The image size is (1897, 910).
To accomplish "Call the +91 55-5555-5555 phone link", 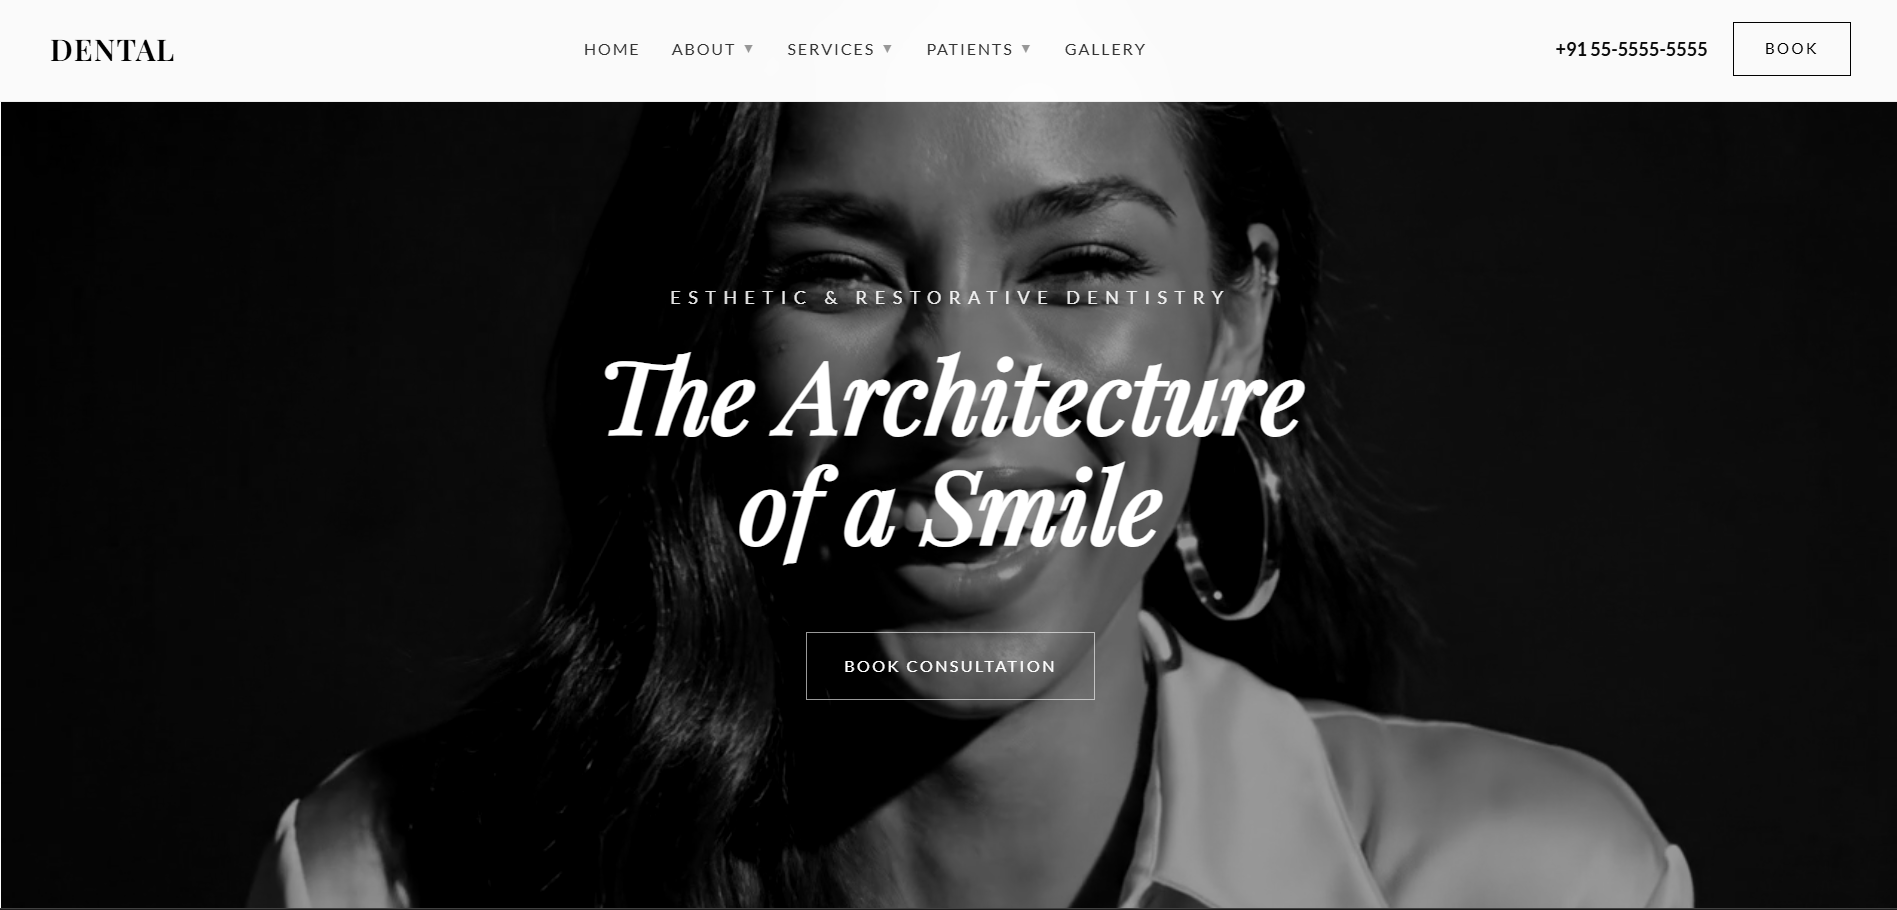I will point(1631,49).
